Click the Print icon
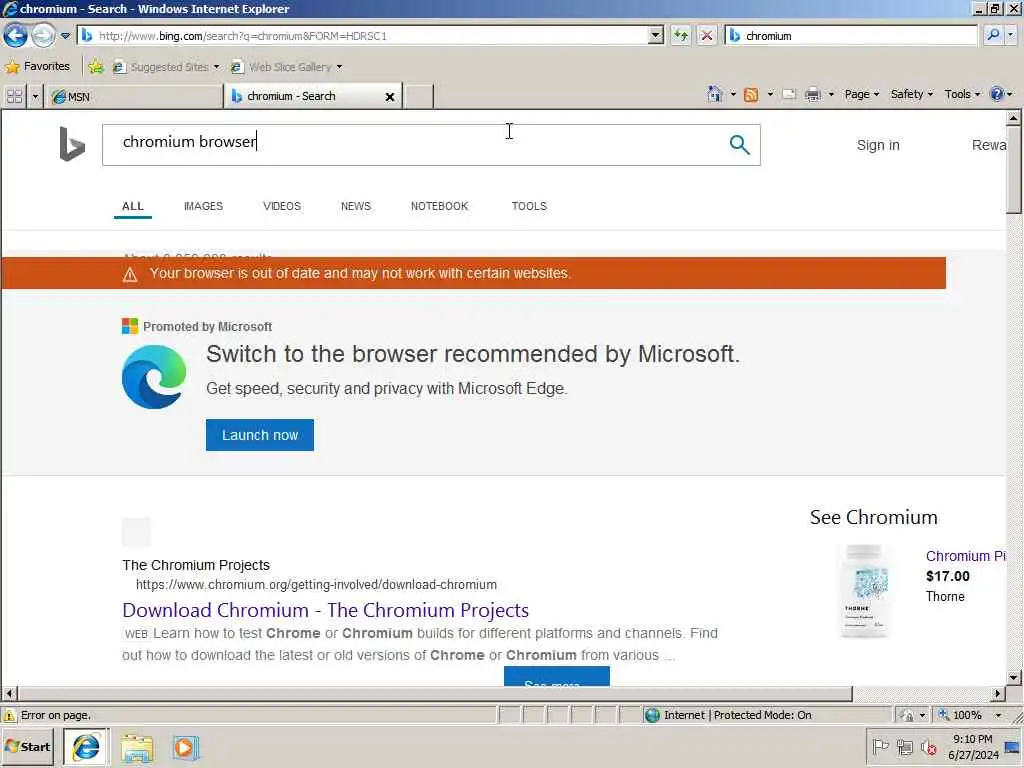The image size is (1024, 768). coord(812,95)
